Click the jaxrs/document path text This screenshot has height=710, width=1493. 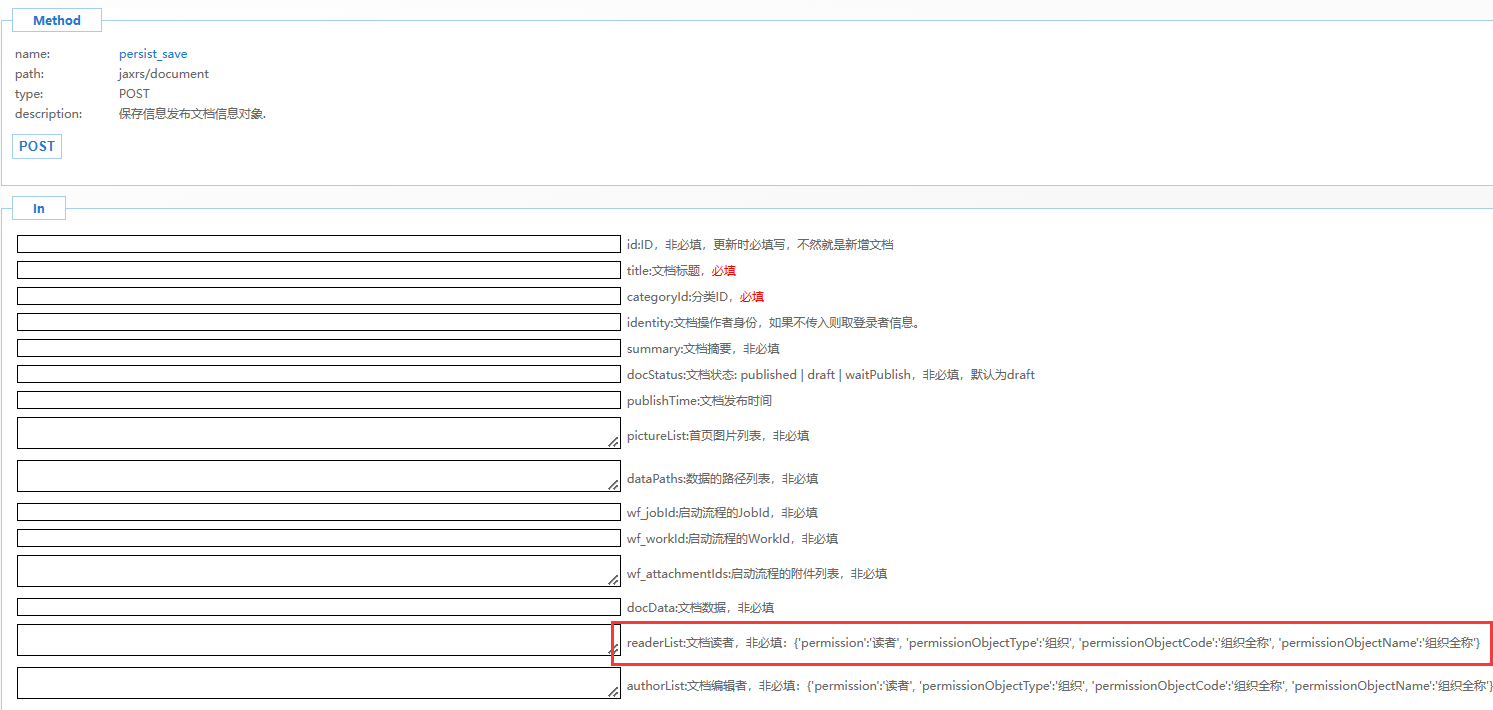(164, 74)
